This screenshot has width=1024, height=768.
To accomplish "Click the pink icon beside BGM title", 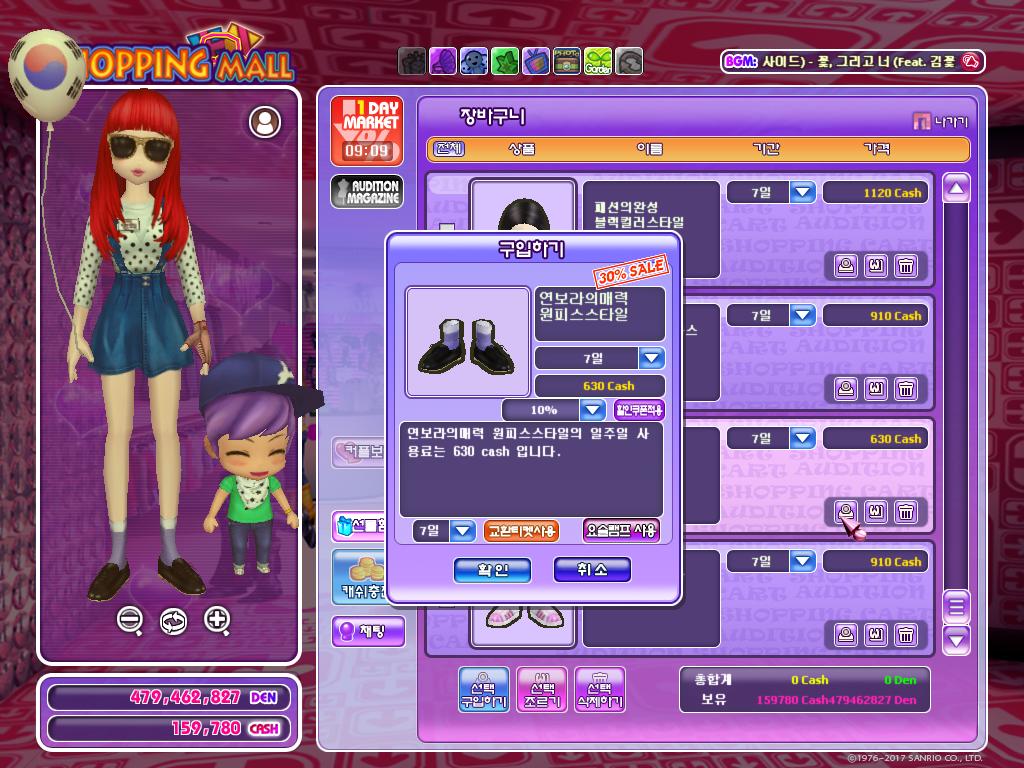I will coord(971,62).
